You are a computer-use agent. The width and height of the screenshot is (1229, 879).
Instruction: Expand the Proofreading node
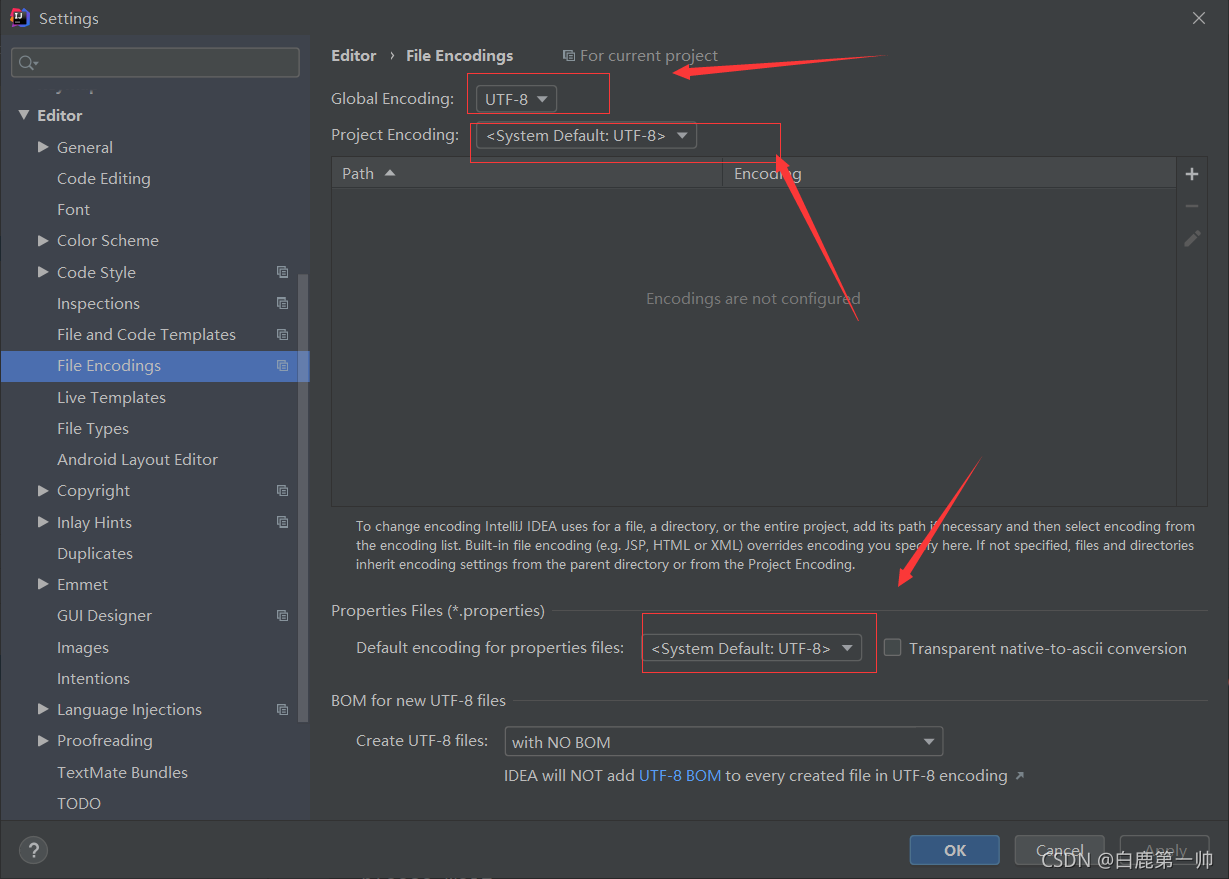(43, 741)
